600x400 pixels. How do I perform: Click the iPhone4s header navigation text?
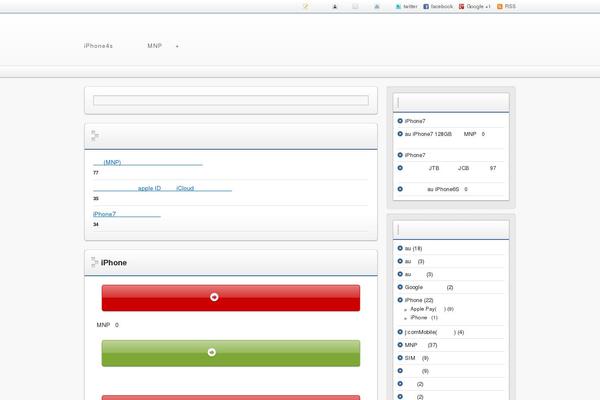click(x=98, y=46)
